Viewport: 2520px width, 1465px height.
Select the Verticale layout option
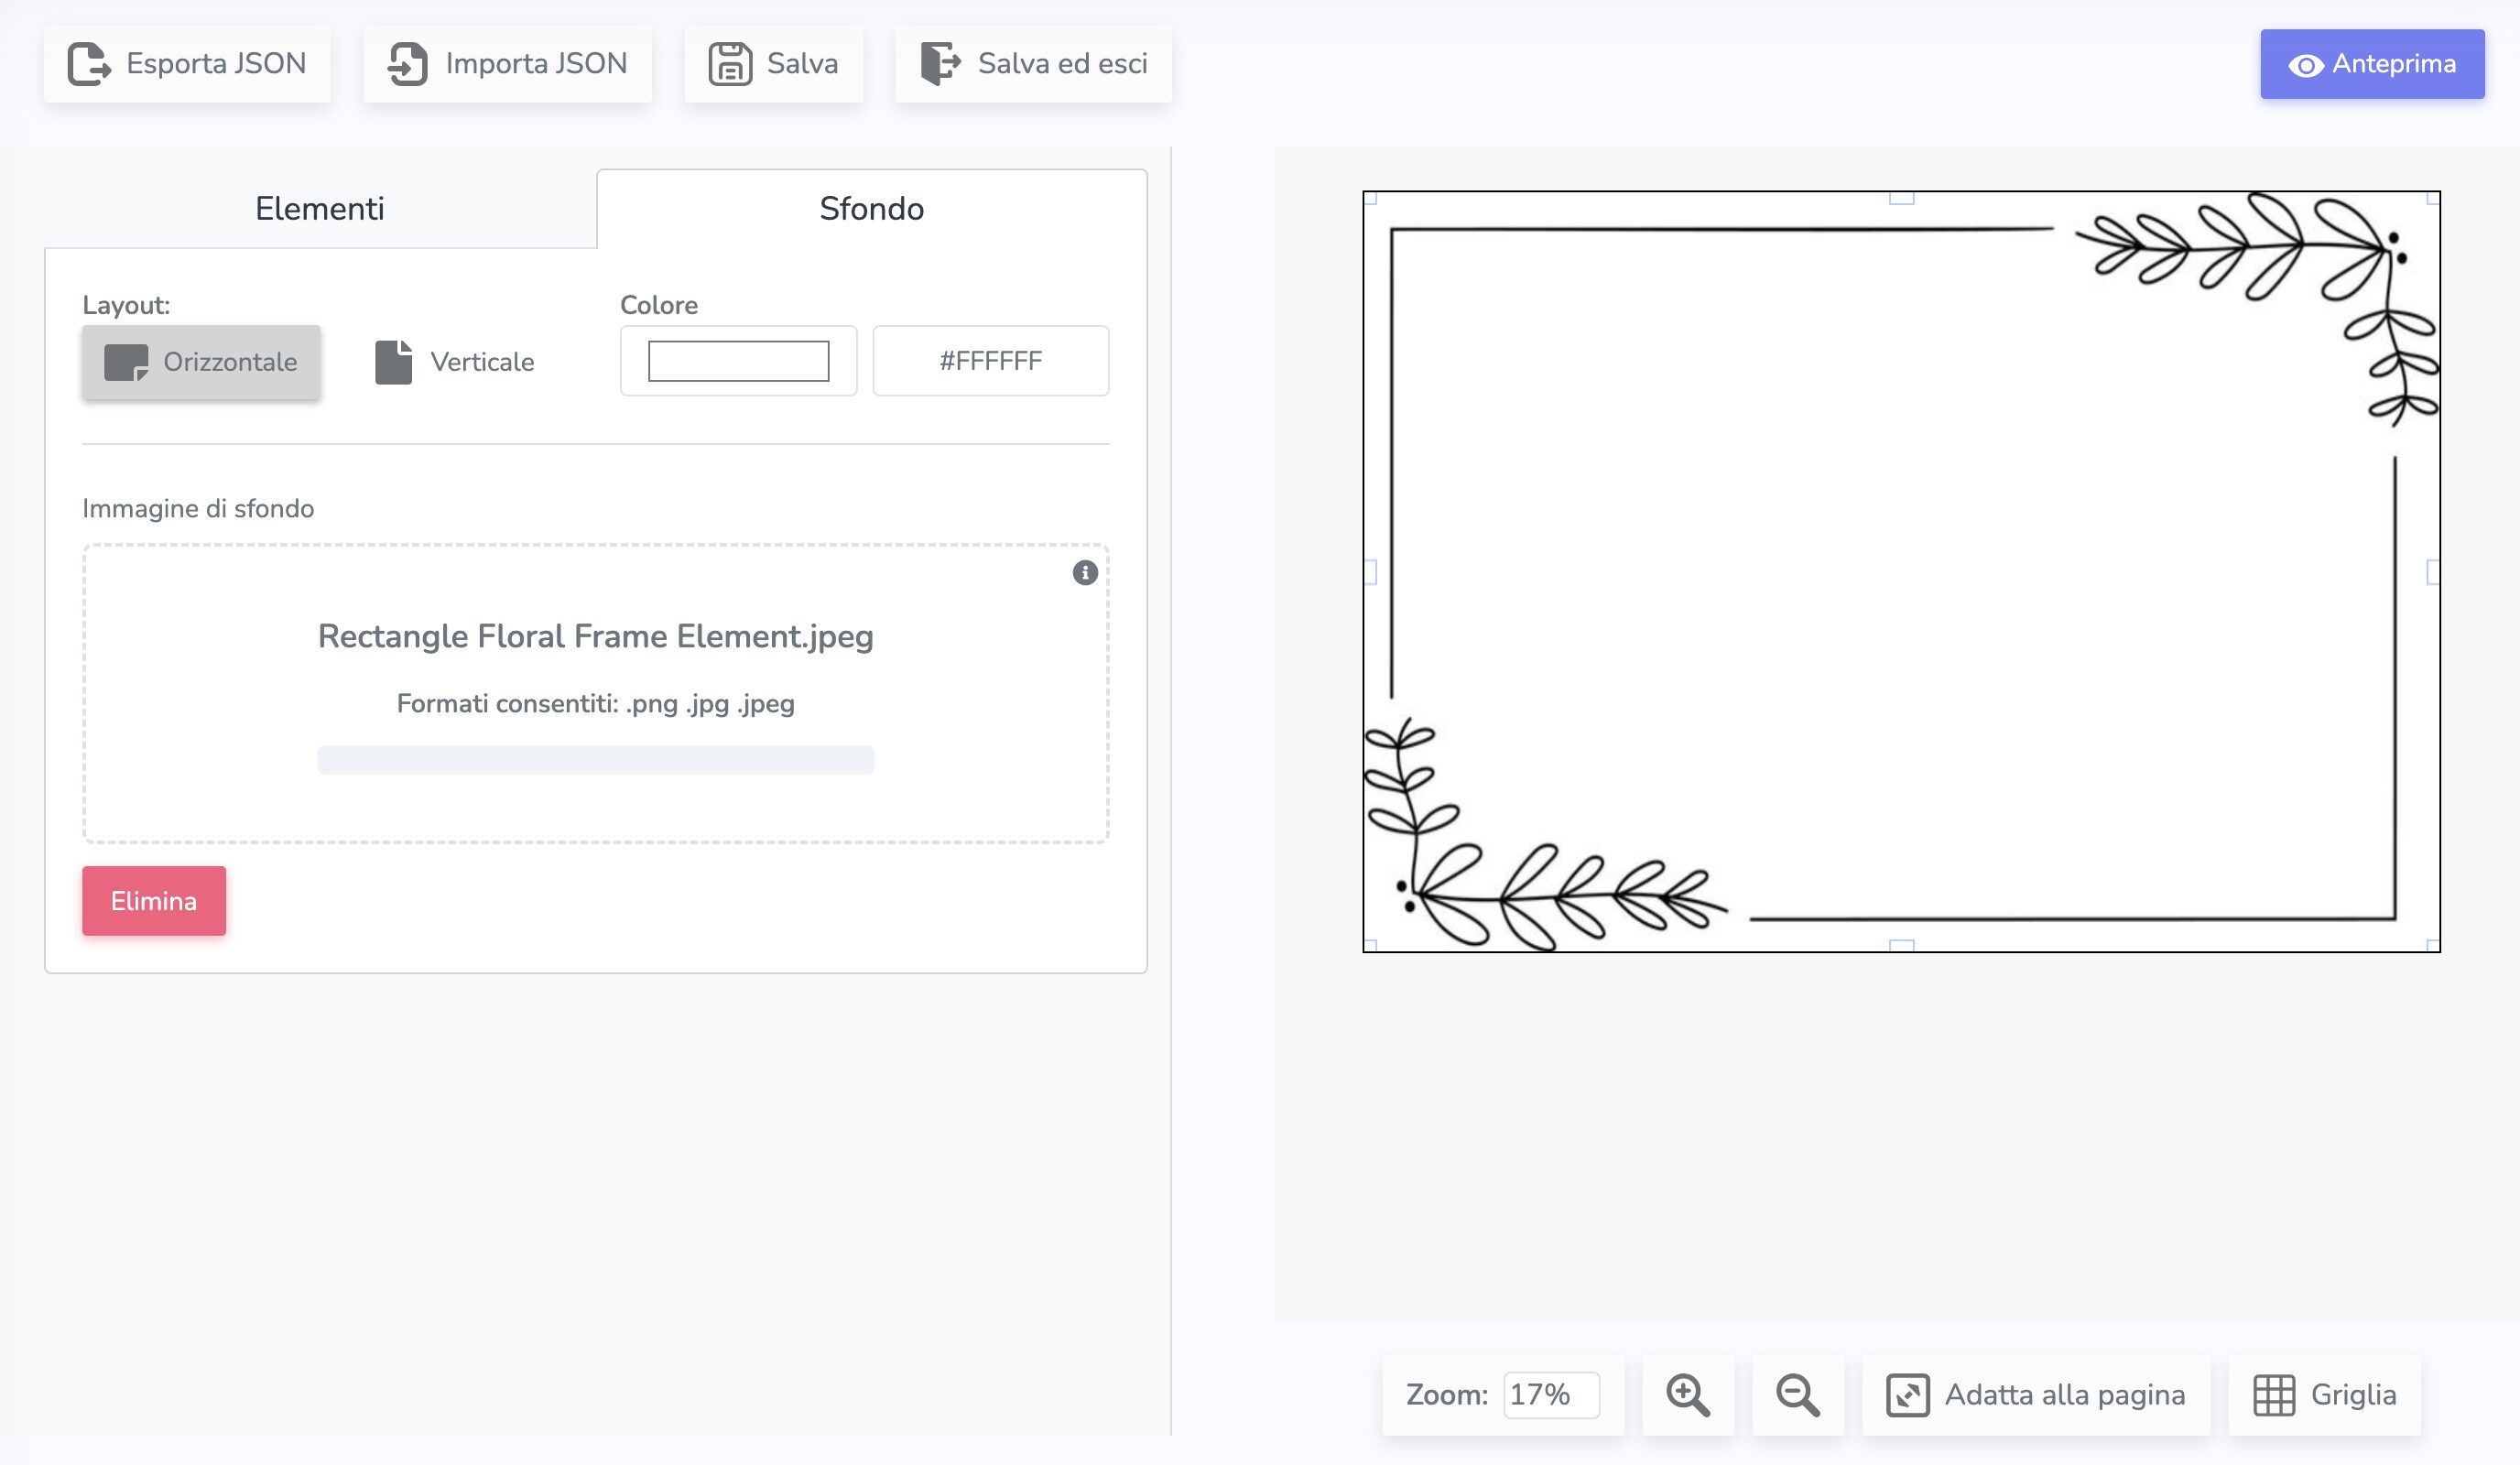point(455,362)
